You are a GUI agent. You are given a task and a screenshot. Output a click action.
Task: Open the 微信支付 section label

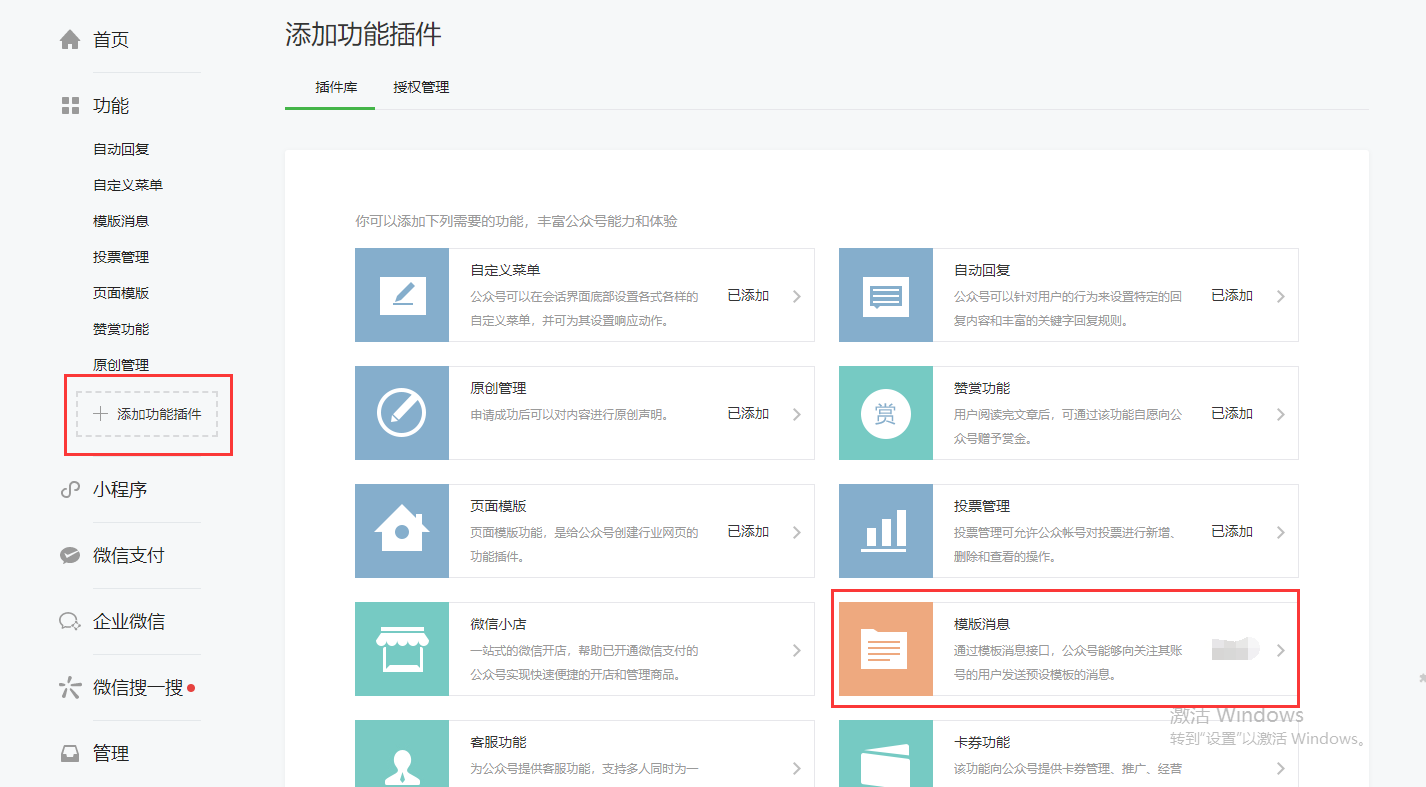click(129, 556)
